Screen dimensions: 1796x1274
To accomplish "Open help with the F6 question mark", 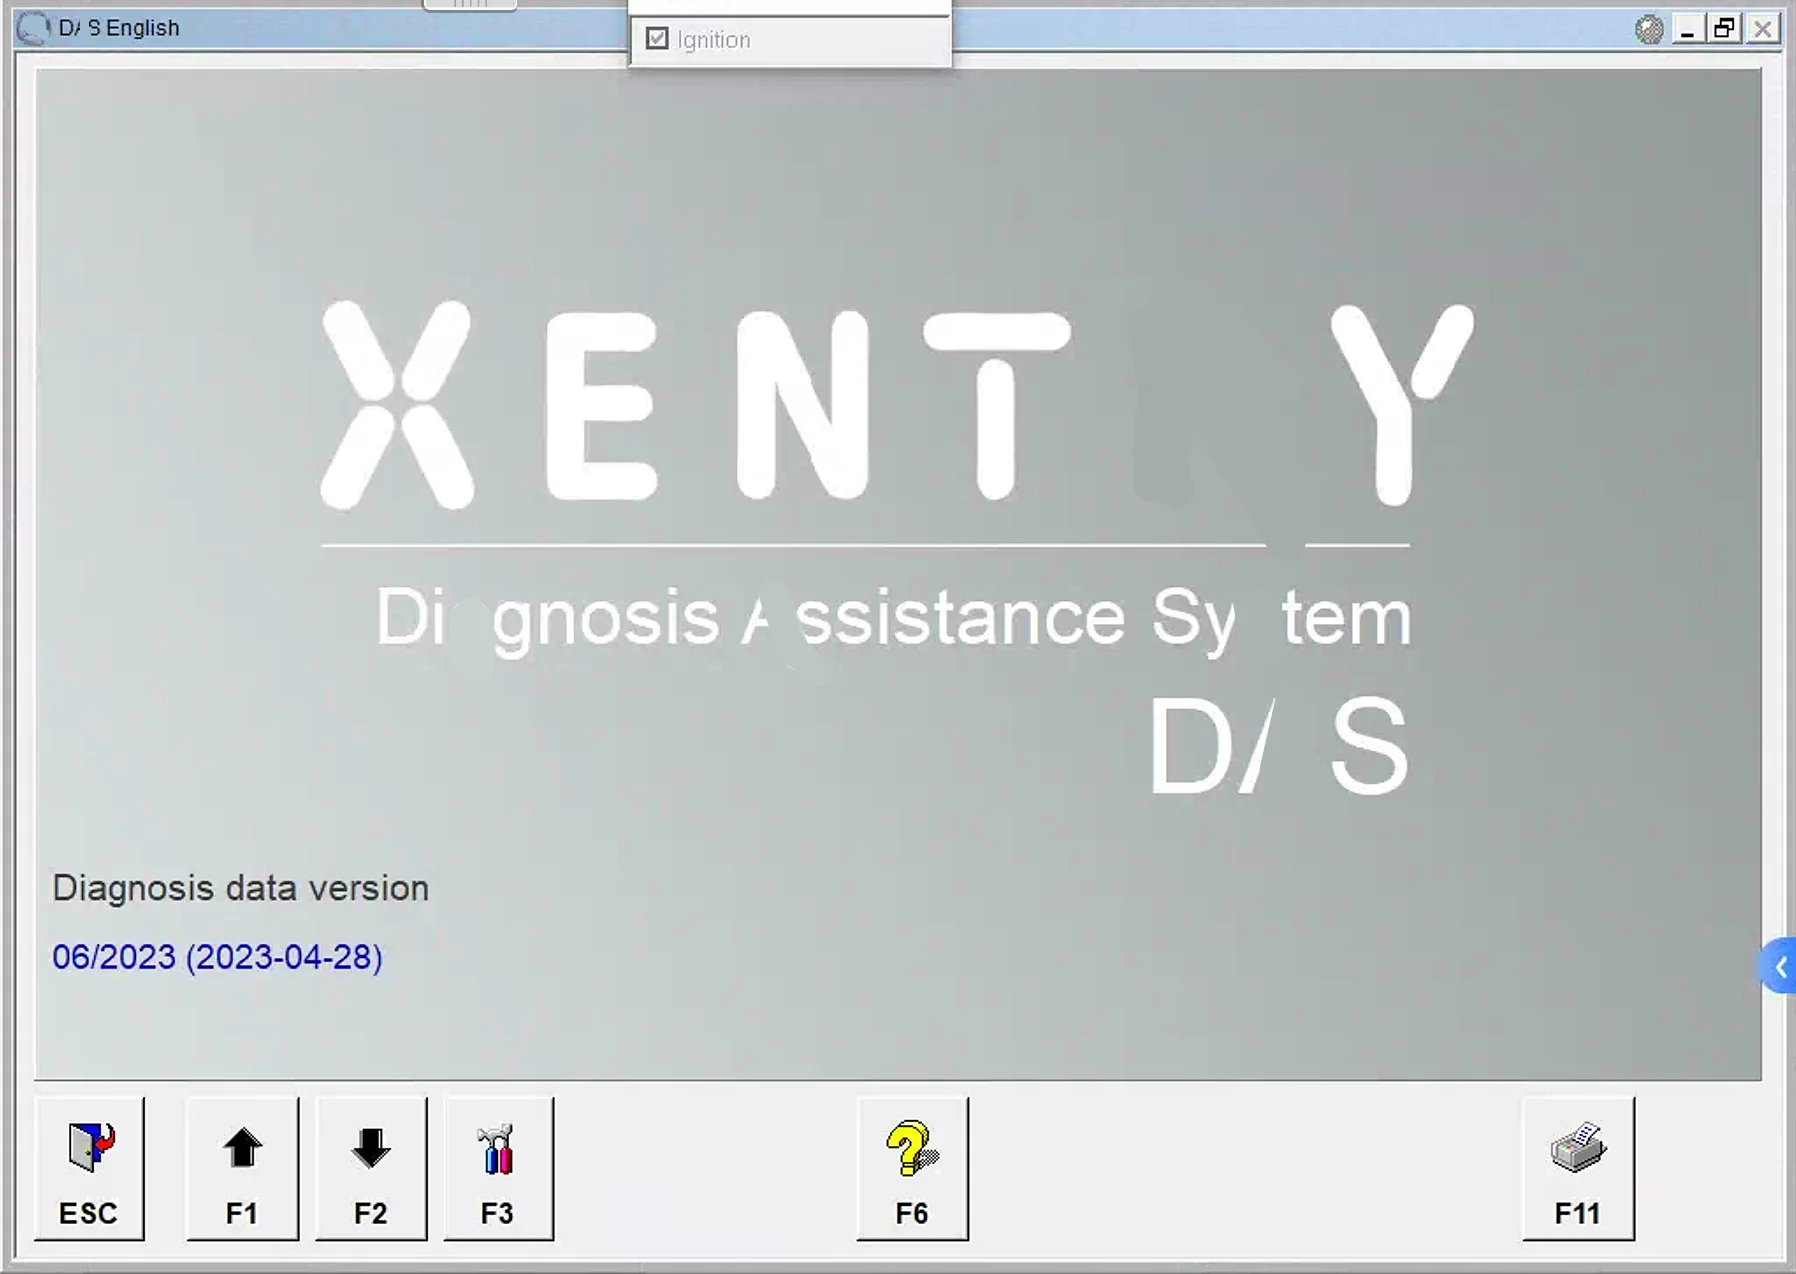I will [912, 1168].
